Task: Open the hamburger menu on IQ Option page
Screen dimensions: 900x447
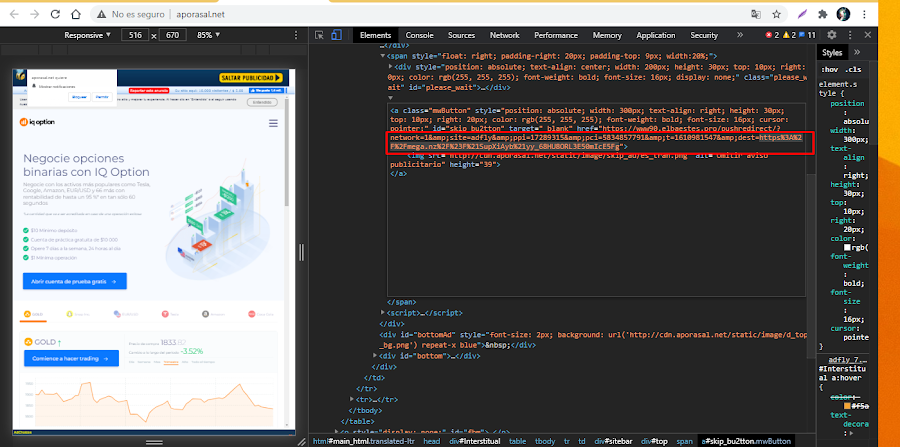Action: (x=273, y=123)
